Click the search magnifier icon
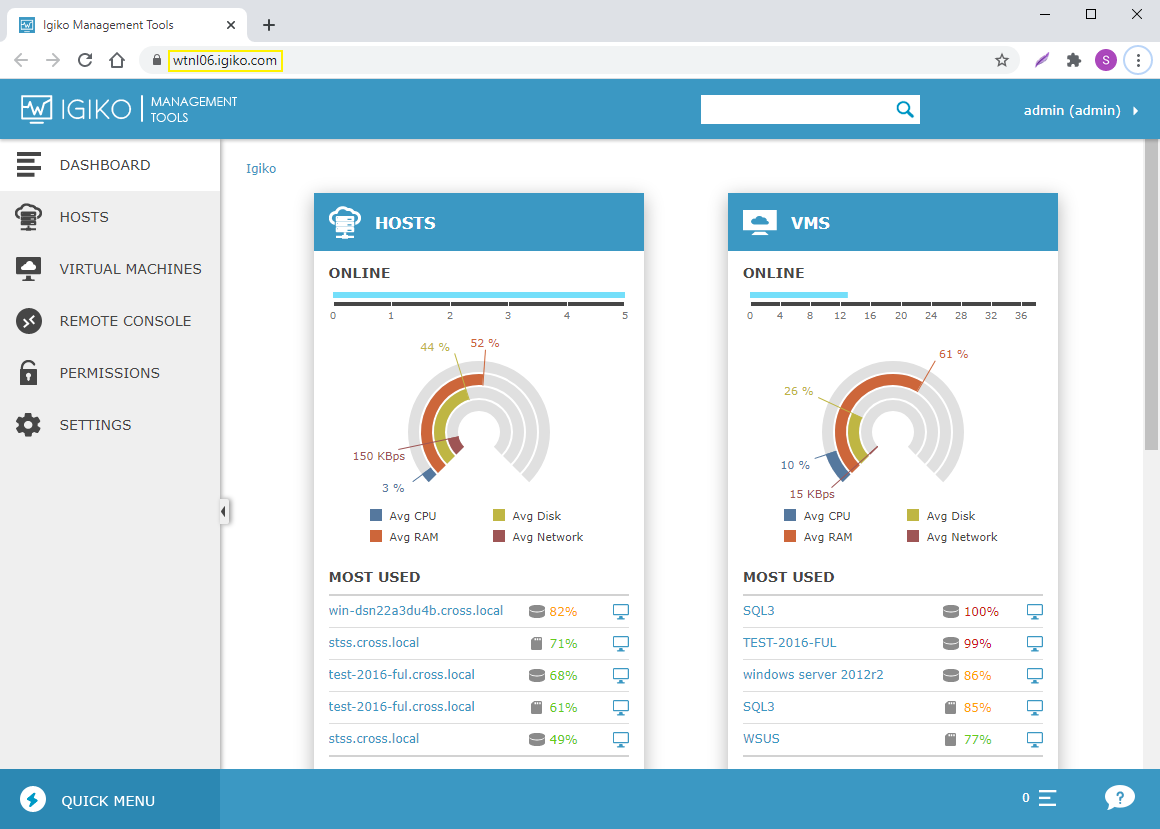Viewport: 1160px width, 829px height. point(905,109)
